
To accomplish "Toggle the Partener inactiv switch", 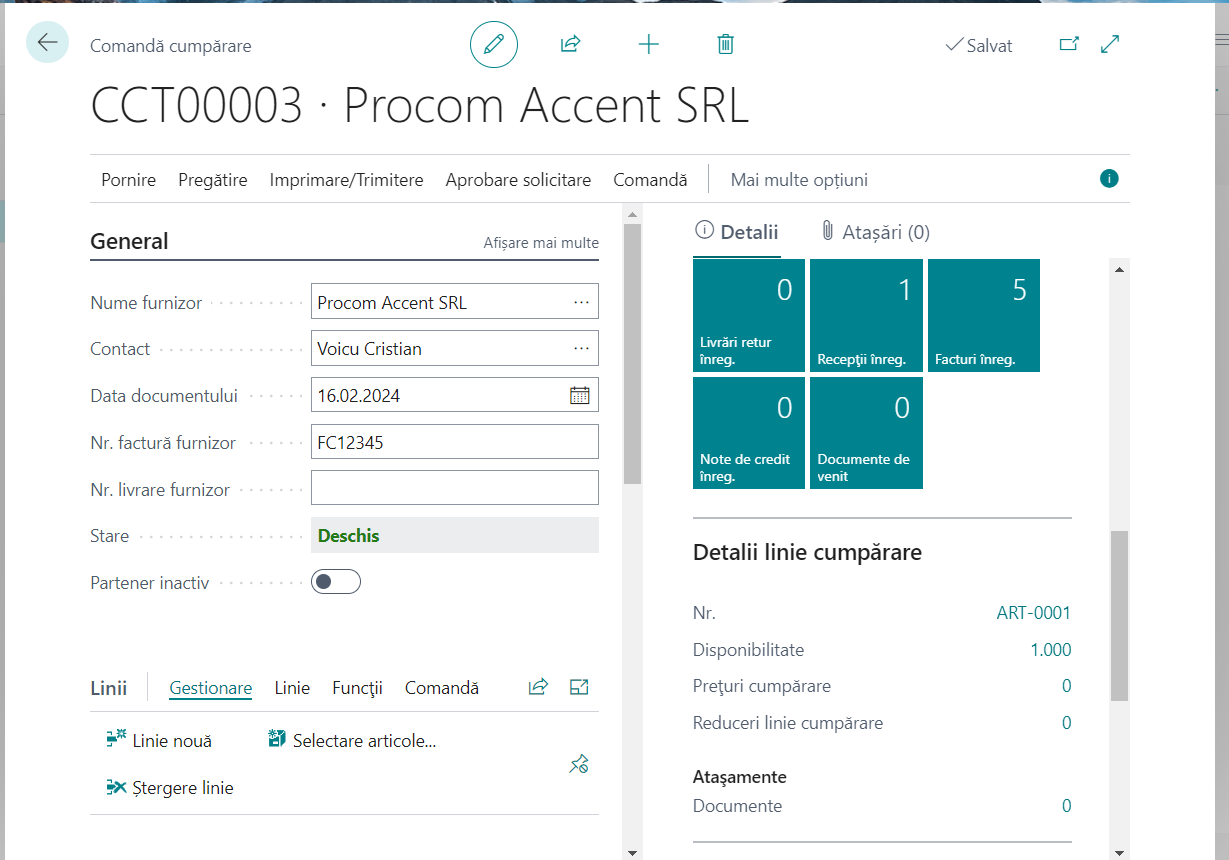I will (x=335, y=582).
